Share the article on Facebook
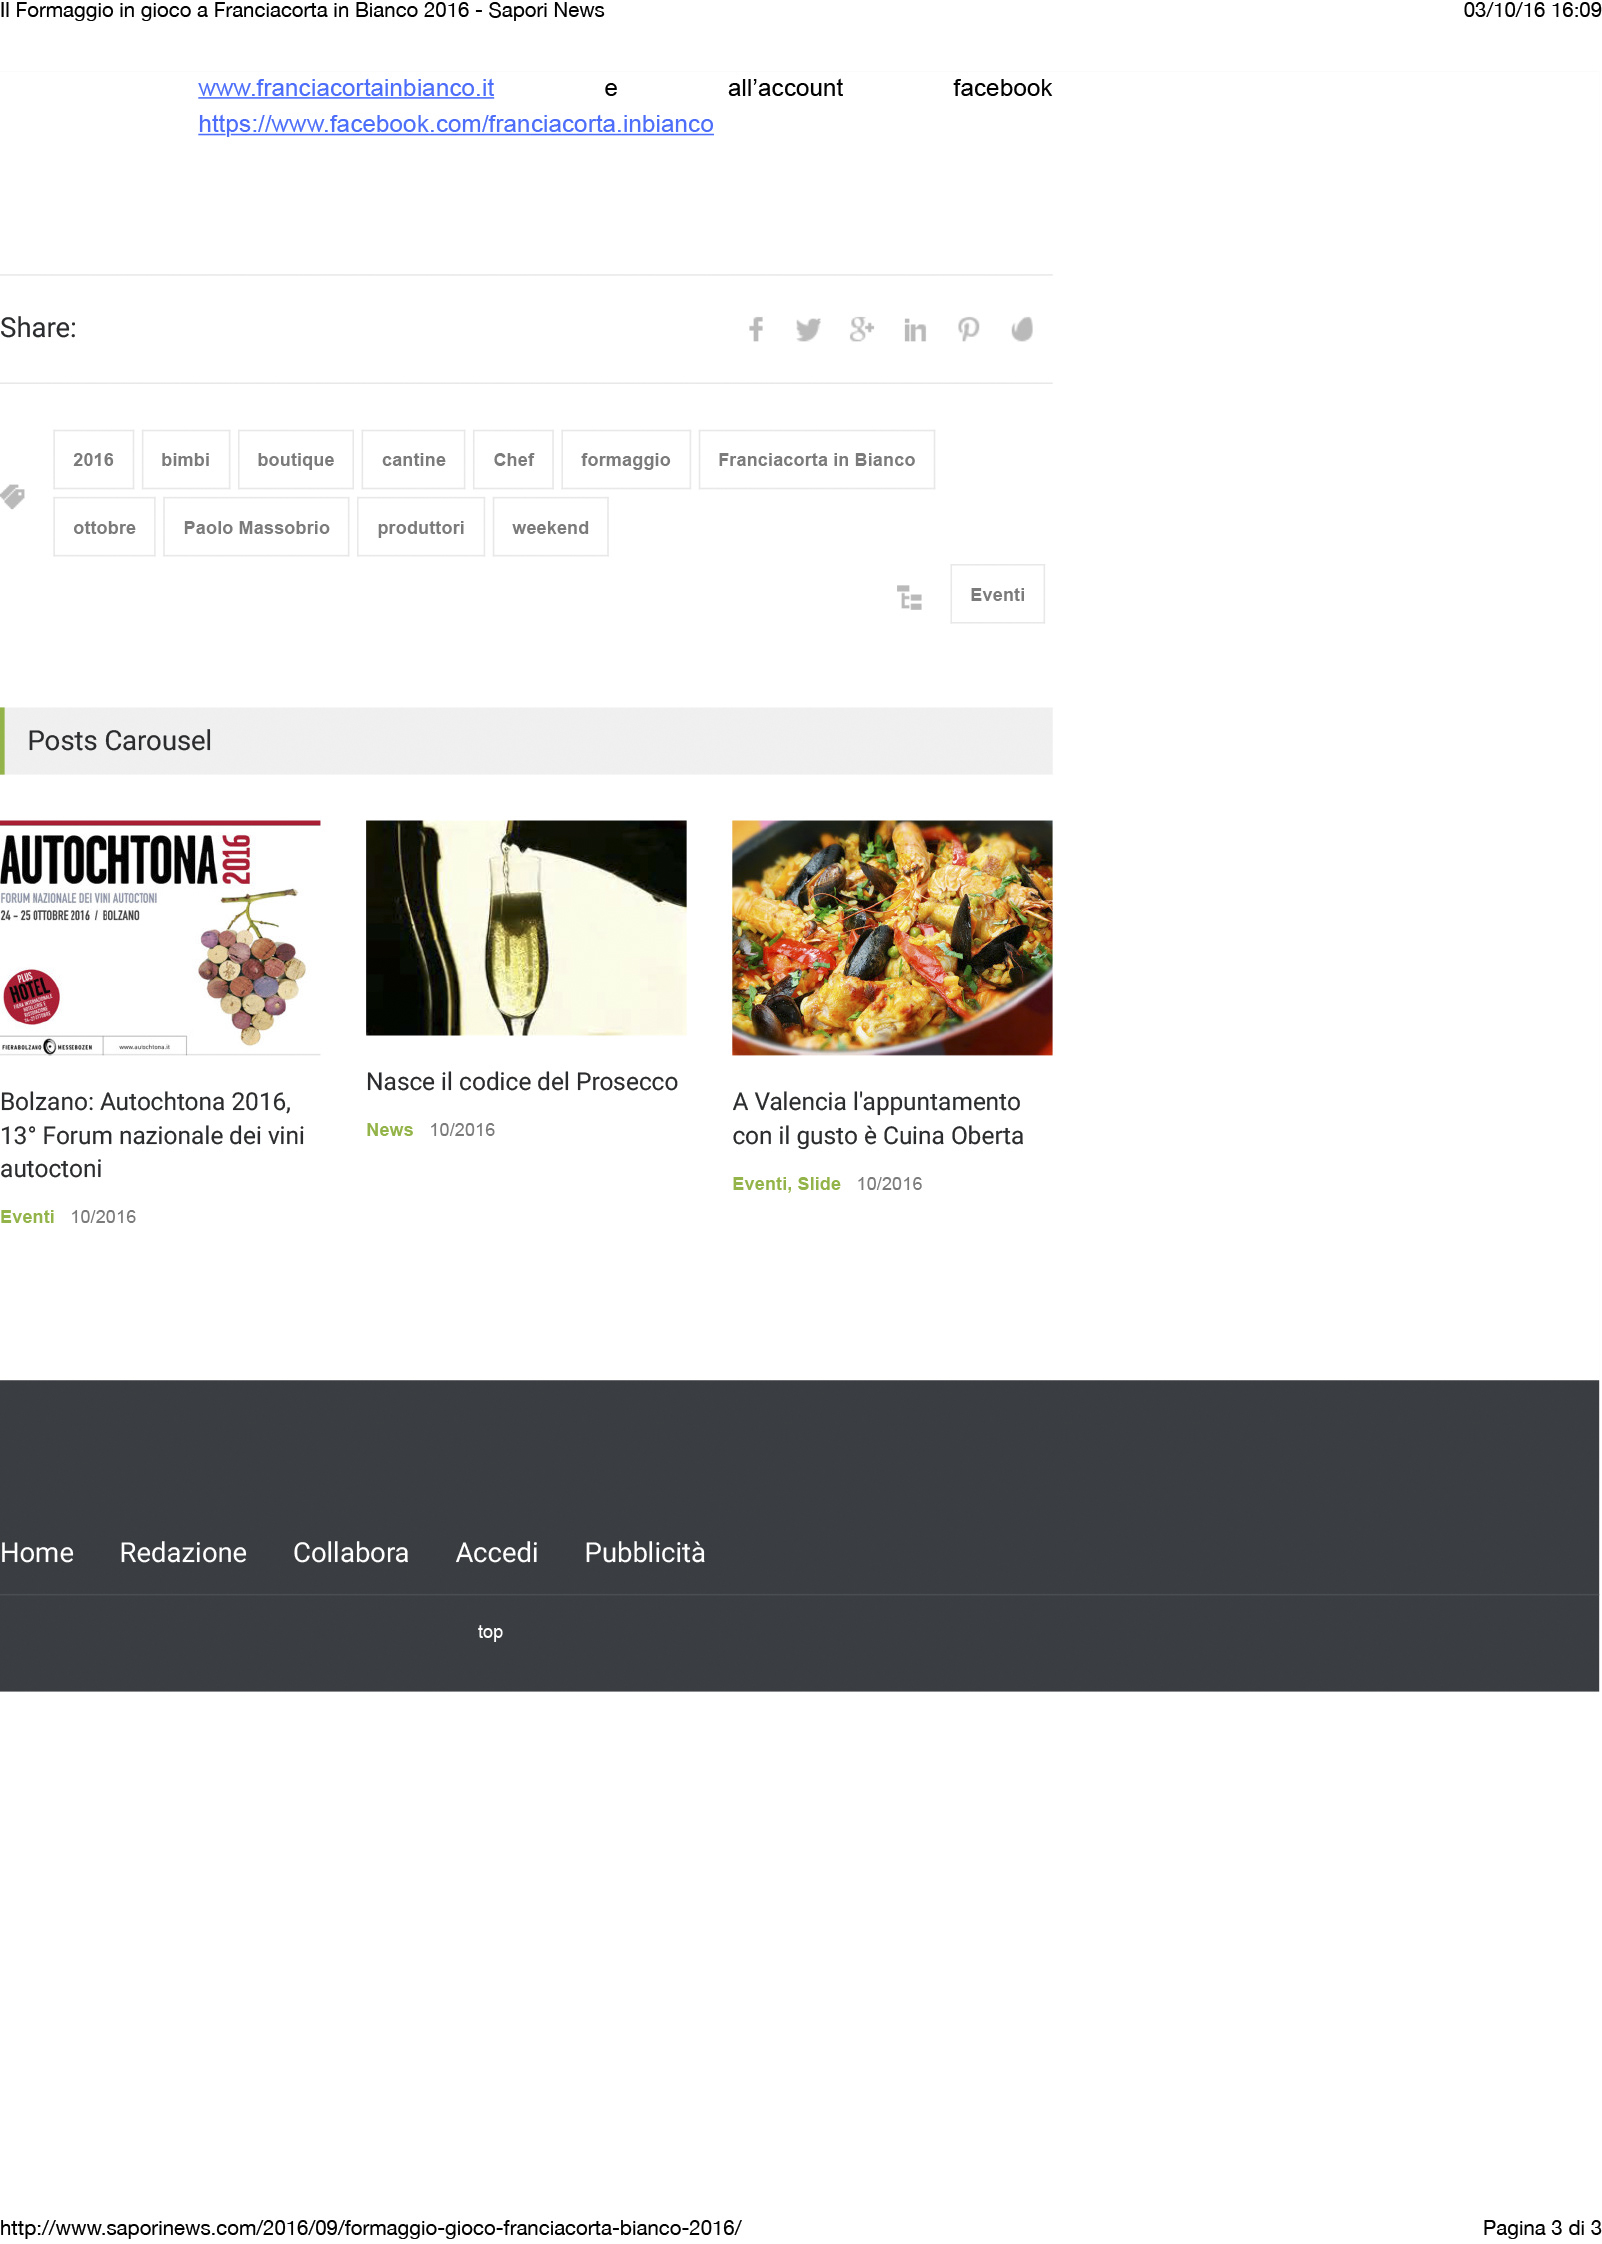 click(x=756, y=329)
